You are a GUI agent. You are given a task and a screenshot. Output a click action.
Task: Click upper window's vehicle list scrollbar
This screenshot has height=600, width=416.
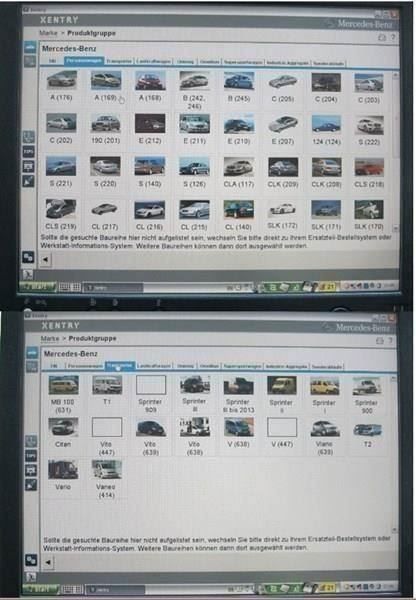(395, 151)
